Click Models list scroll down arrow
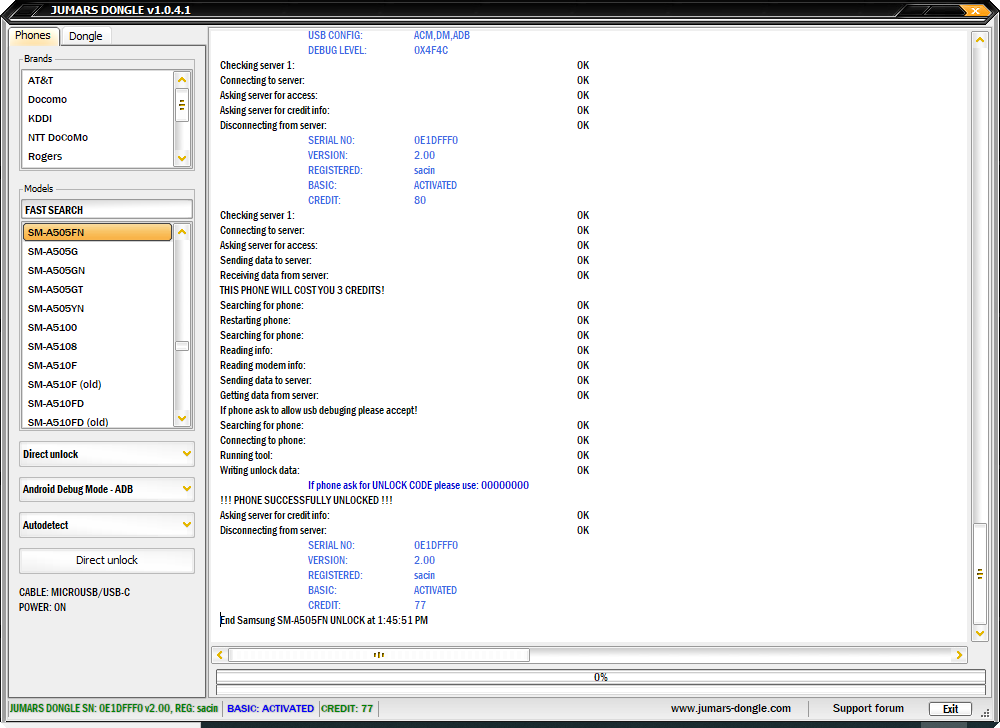Image resolution: width=1000 pixels, height=728 pixels. [x=182, y=419]
